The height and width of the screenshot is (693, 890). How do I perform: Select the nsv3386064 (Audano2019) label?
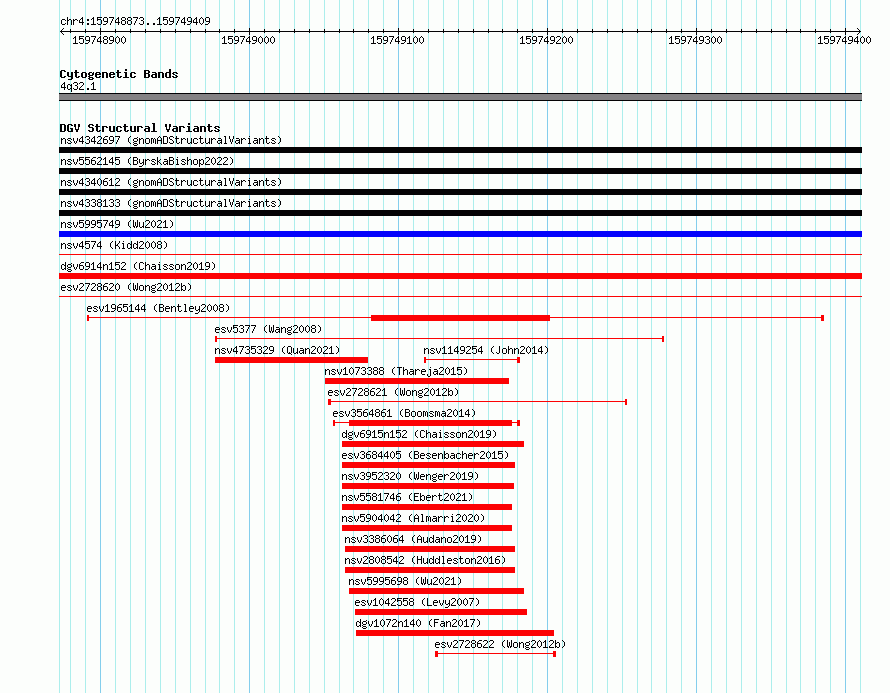click(x=413, y=539)
